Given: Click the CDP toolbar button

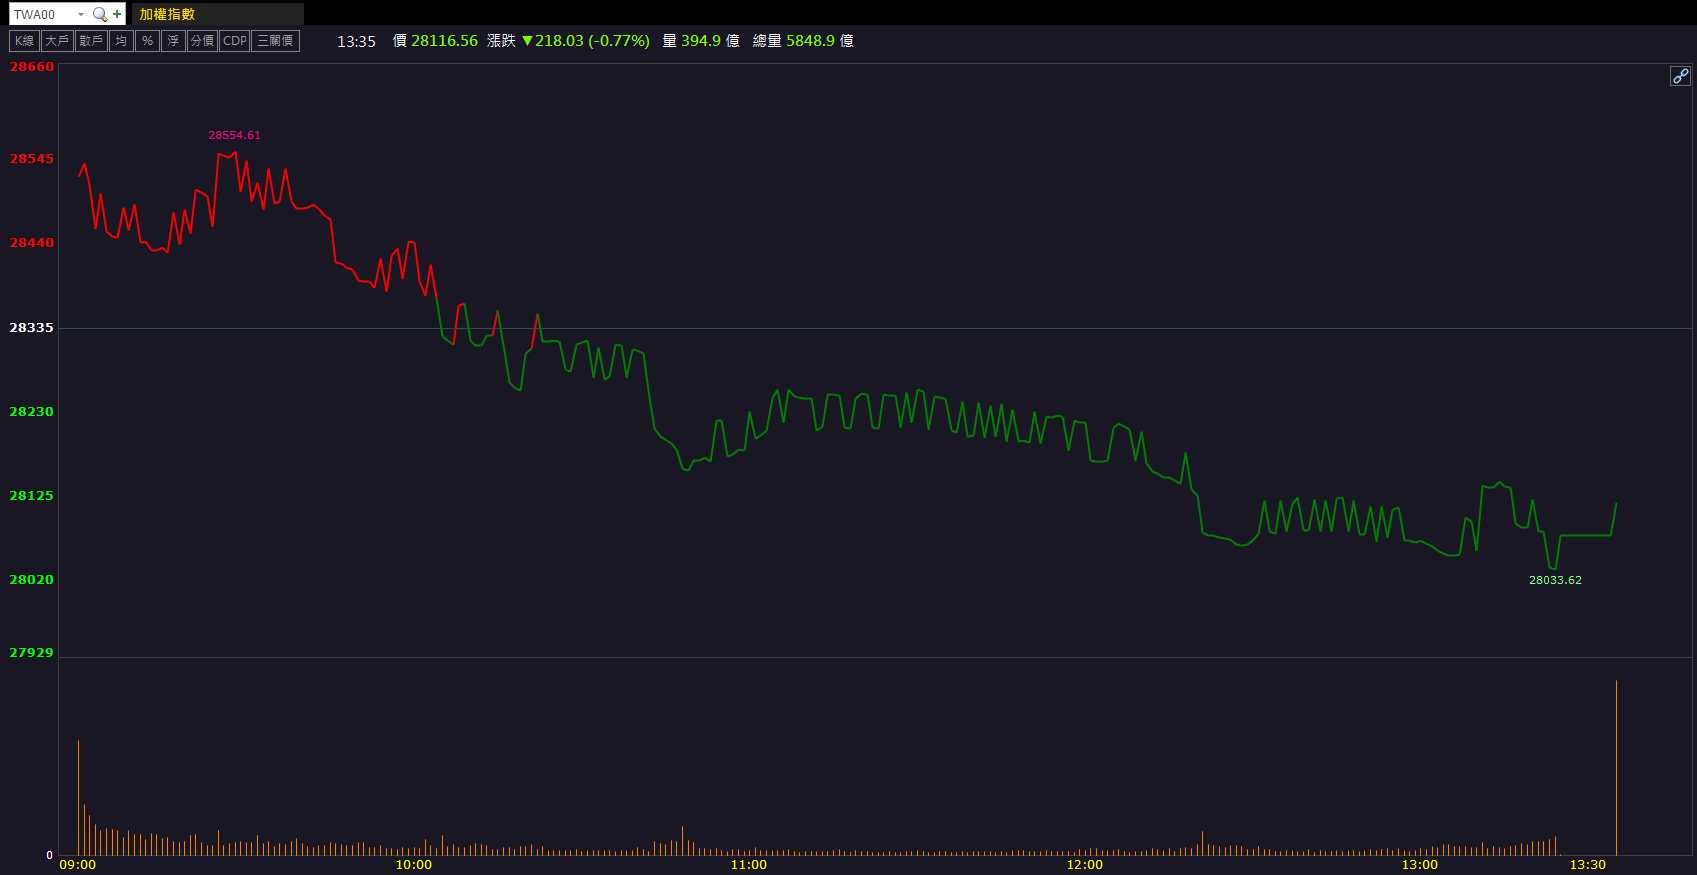Looking at the screenshot, I should pyautogui.click(x=234, y=41).
